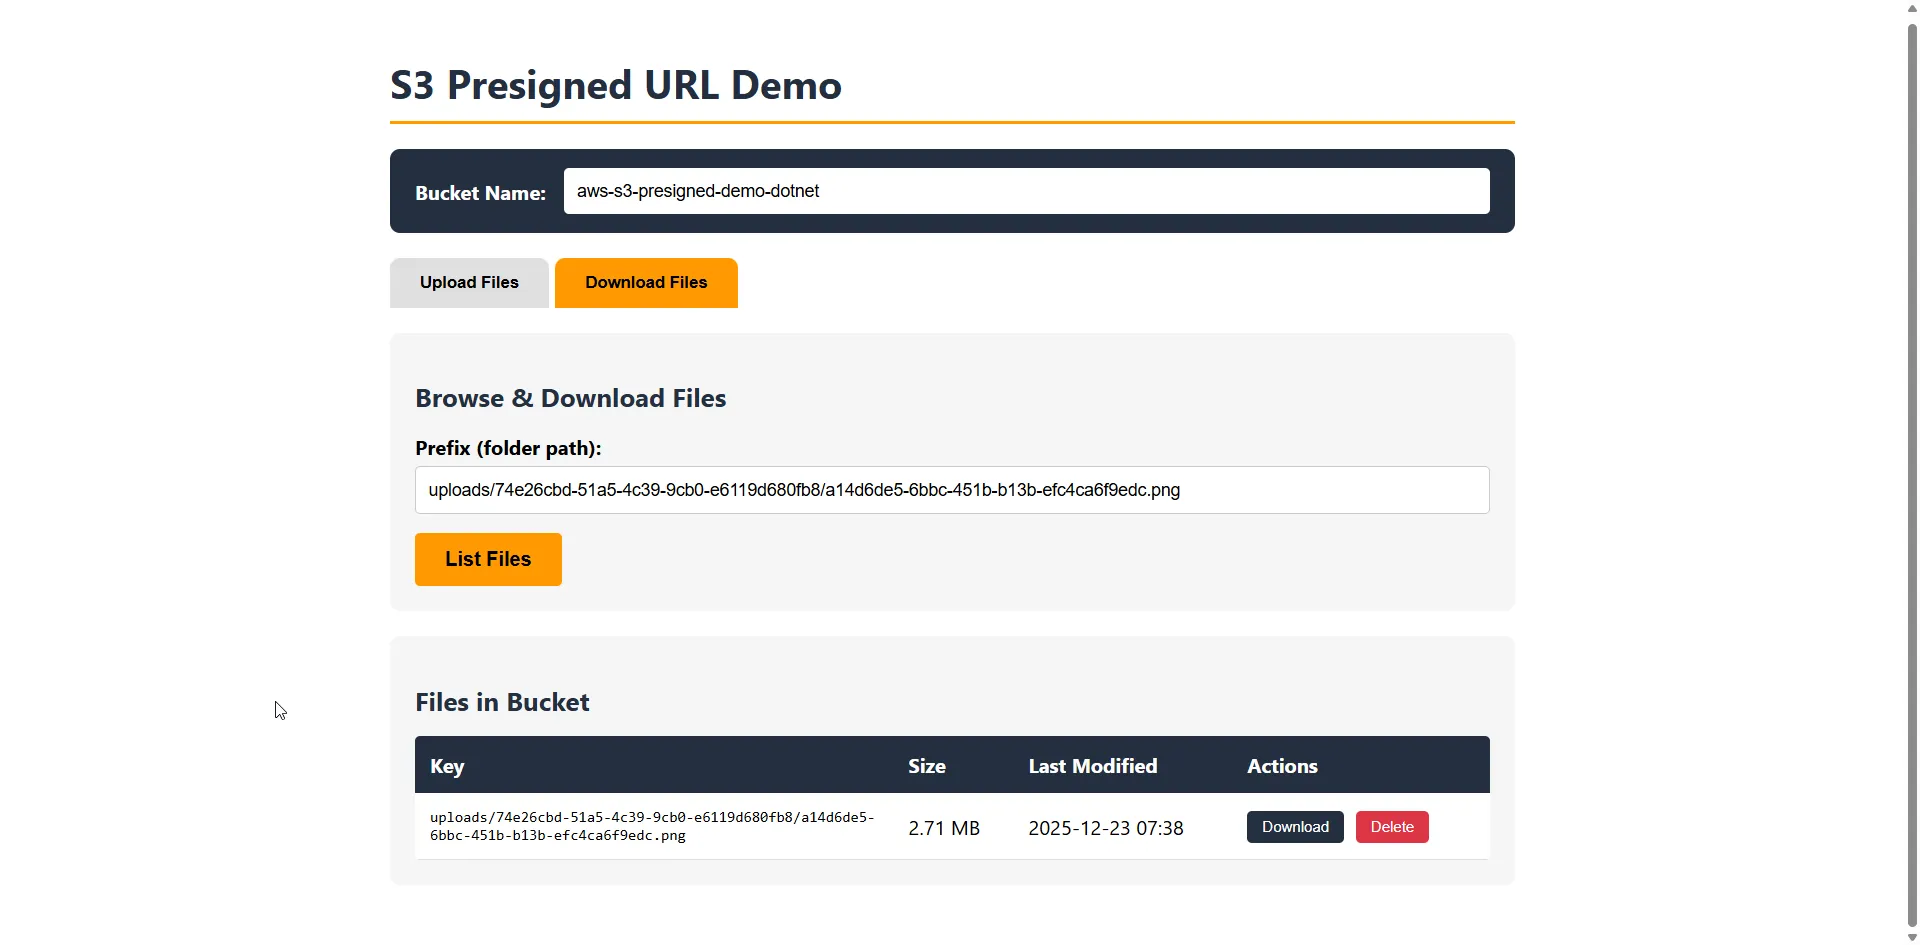Click Download for the uploaded png file
The image size is (1920, 945).
pyautogui.click(x=1294, y=826)
